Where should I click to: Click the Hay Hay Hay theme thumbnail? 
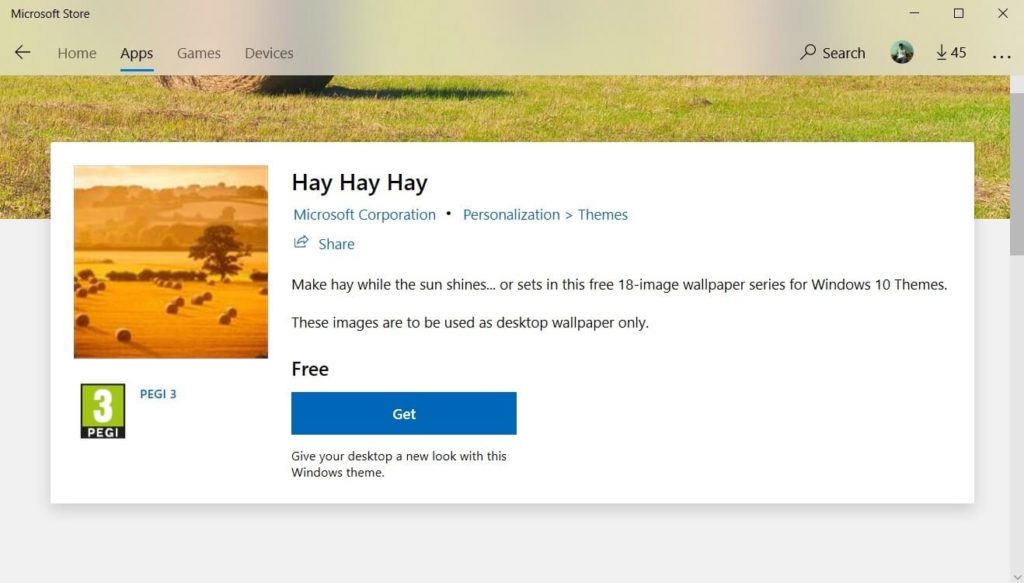tap(170, 261)
